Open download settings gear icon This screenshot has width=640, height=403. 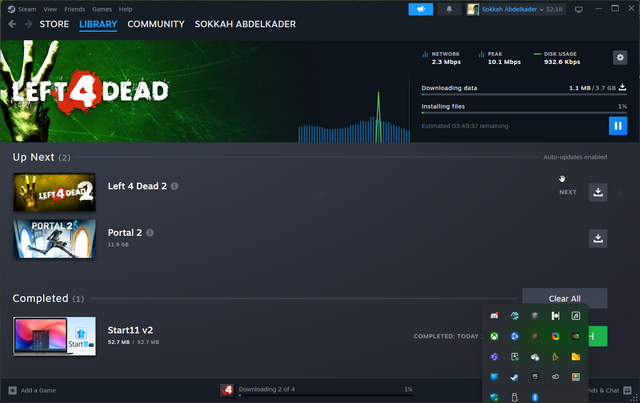tap(620, 58)
